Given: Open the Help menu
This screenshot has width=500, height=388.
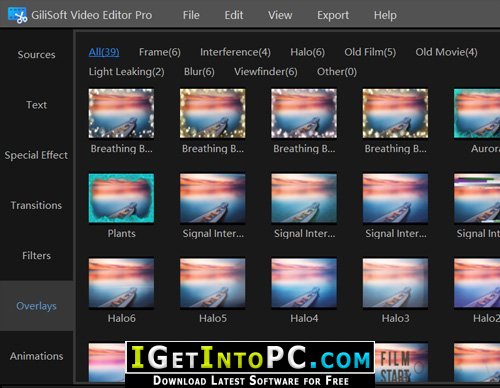Looking at the screenshot, I should click(x=385, y=15).
